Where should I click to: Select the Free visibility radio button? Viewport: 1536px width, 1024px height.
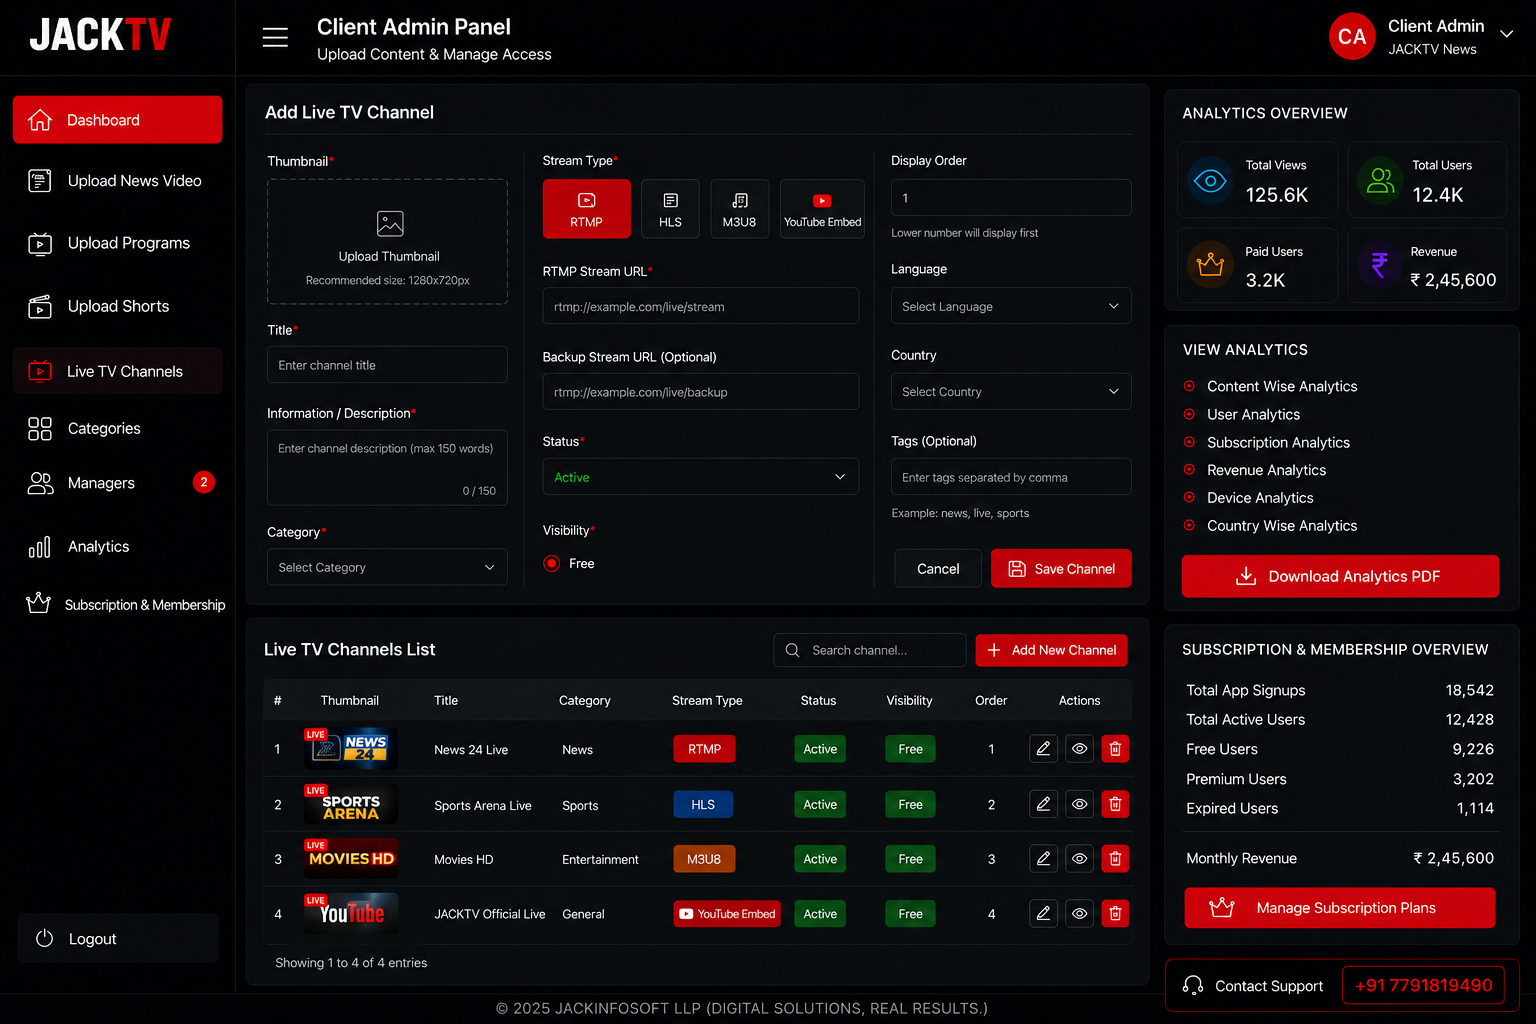551,564
